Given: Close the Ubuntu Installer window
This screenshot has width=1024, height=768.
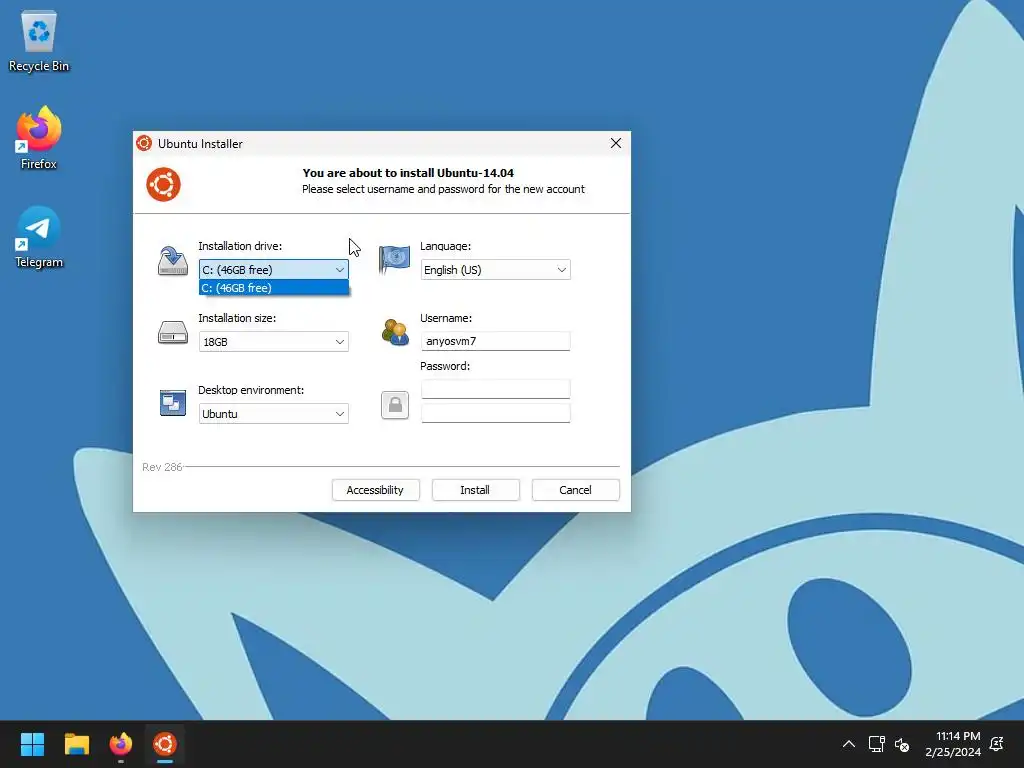Looking at the screenshot, I should (x=615, y=143).
